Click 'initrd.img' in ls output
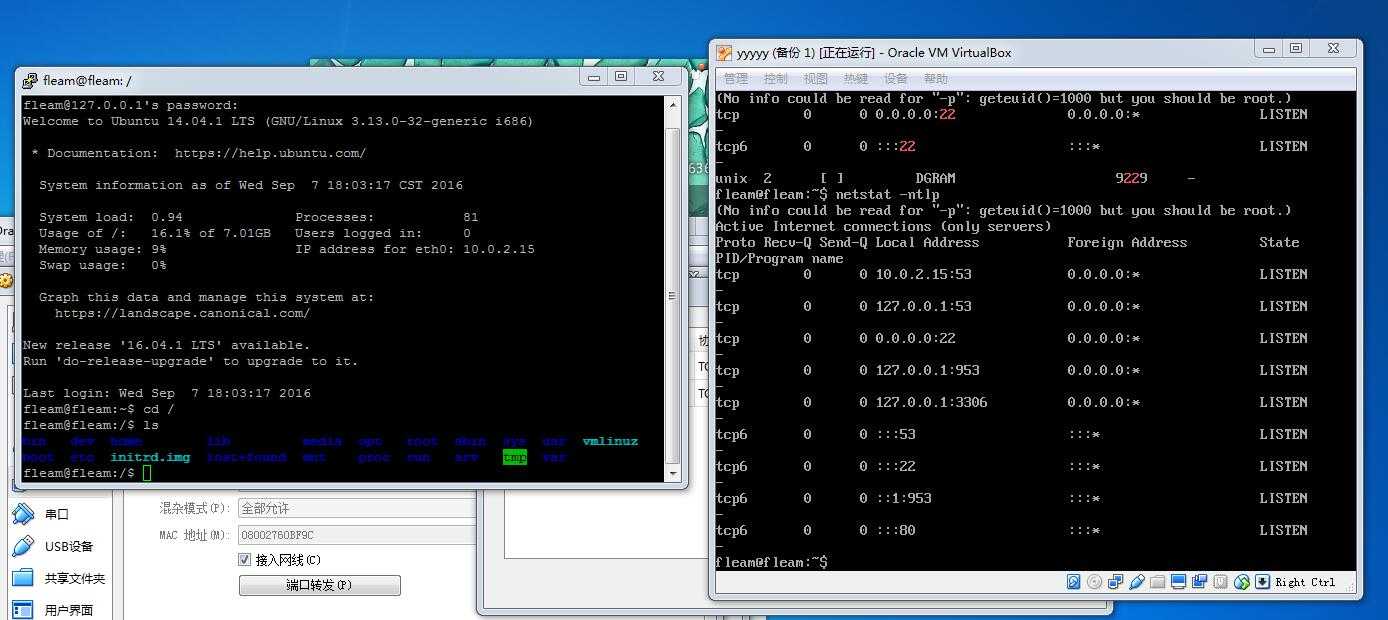This screenshot has height=620, width=1388. [x=150, y=457]
